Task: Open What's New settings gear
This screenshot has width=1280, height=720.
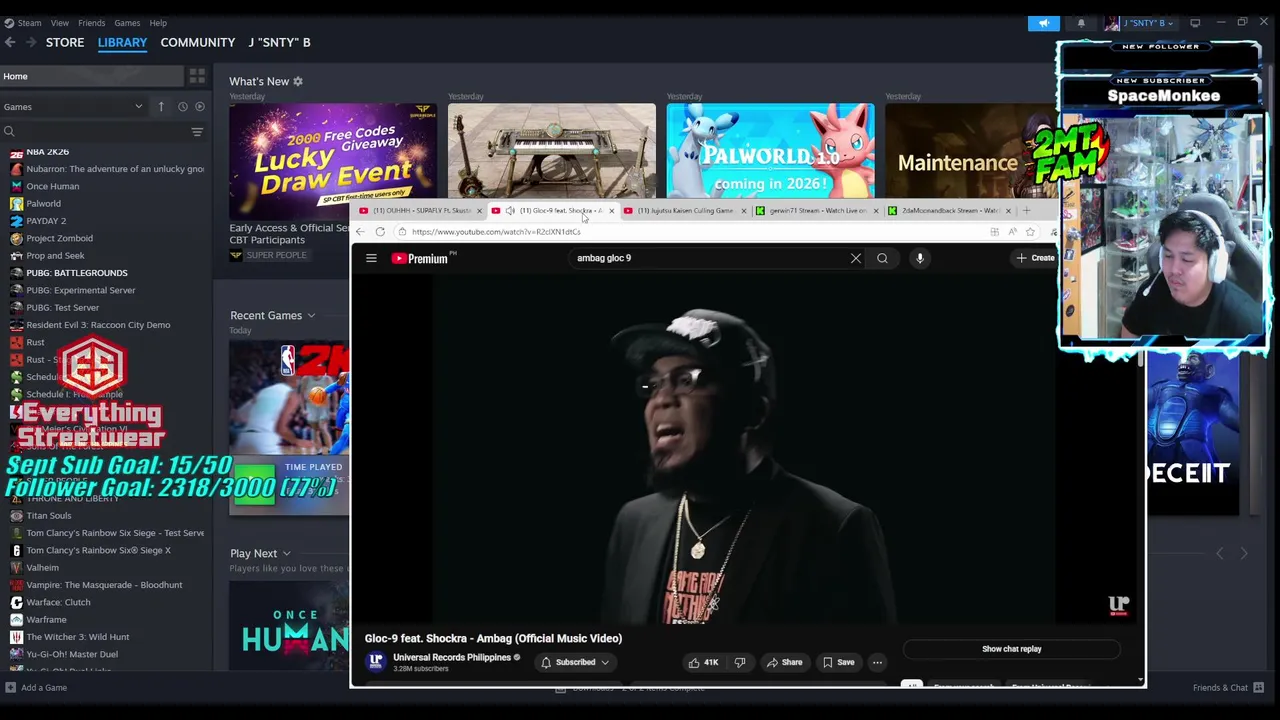Action: pos(297,81)
